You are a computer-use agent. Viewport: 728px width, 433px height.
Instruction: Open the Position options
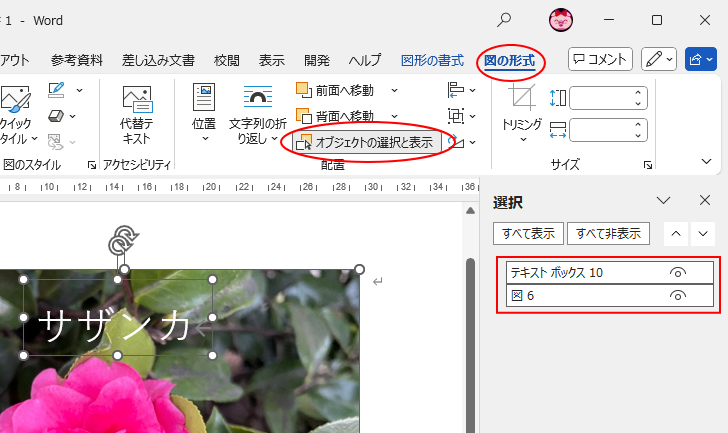click(x=204, y=114)
